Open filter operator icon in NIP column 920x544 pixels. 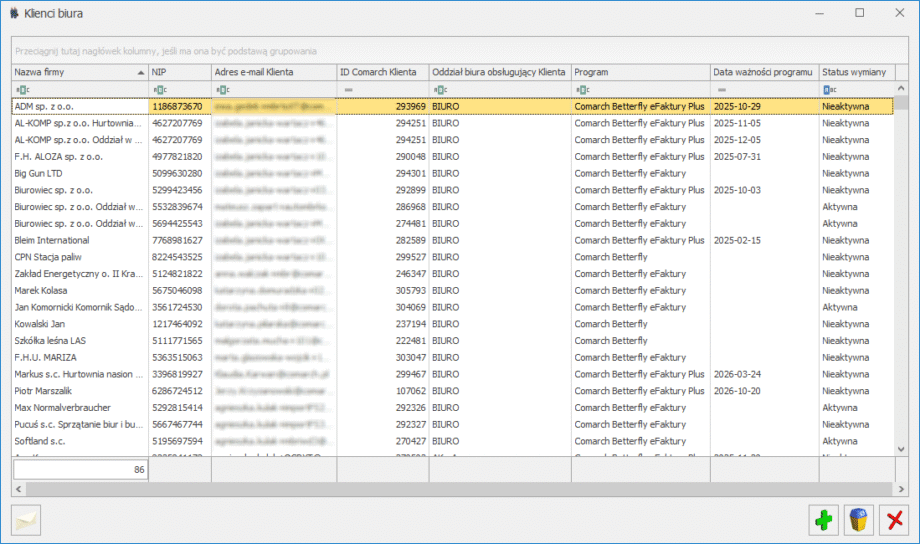159,89
